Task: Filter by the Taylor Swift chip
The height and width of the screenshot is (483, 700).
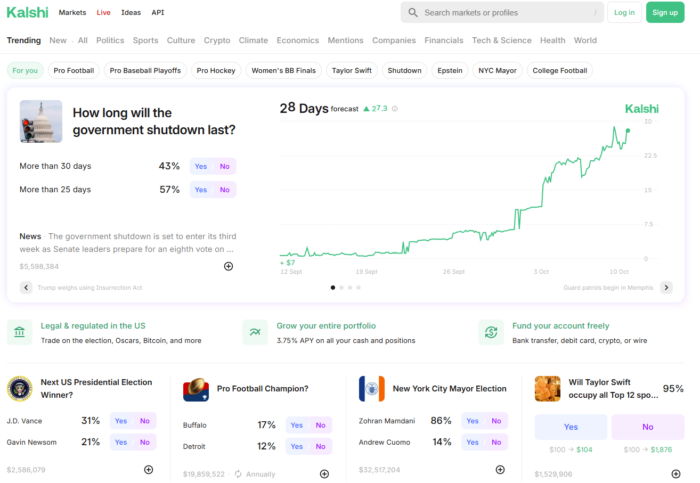Action: (x=351, y=71)
